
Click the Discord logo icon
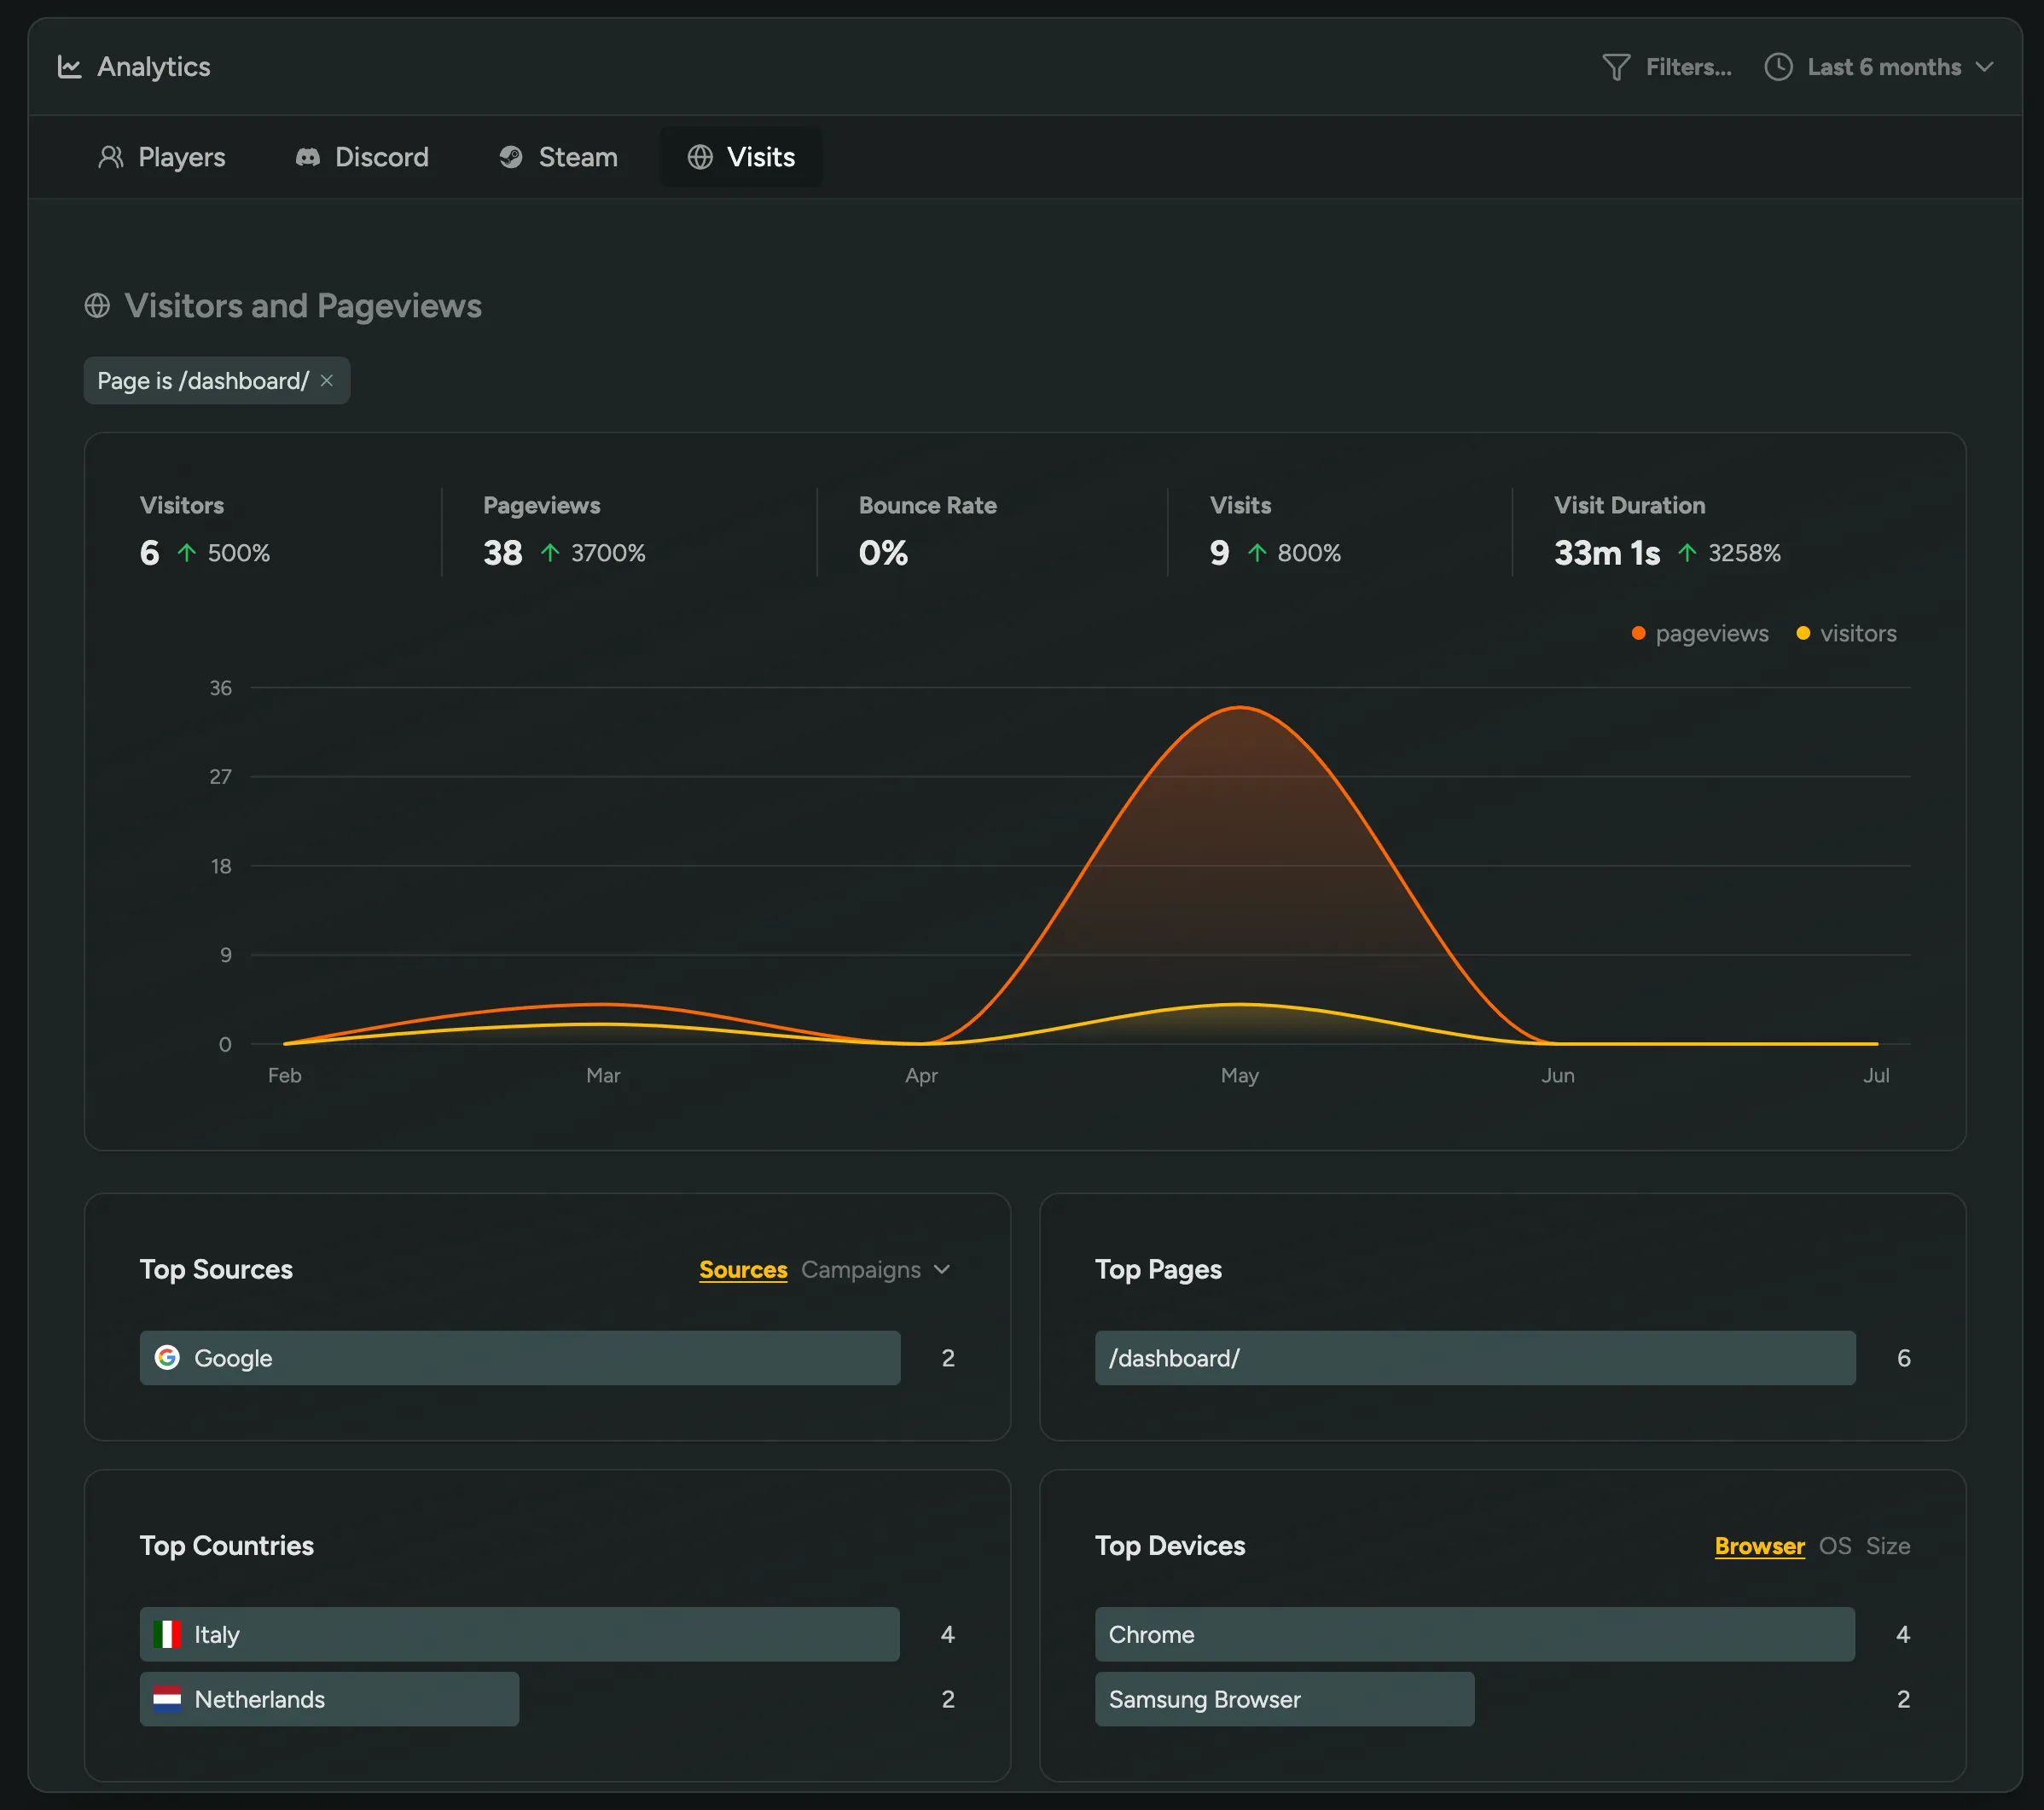pyautogui.click(x=308, y=157)
